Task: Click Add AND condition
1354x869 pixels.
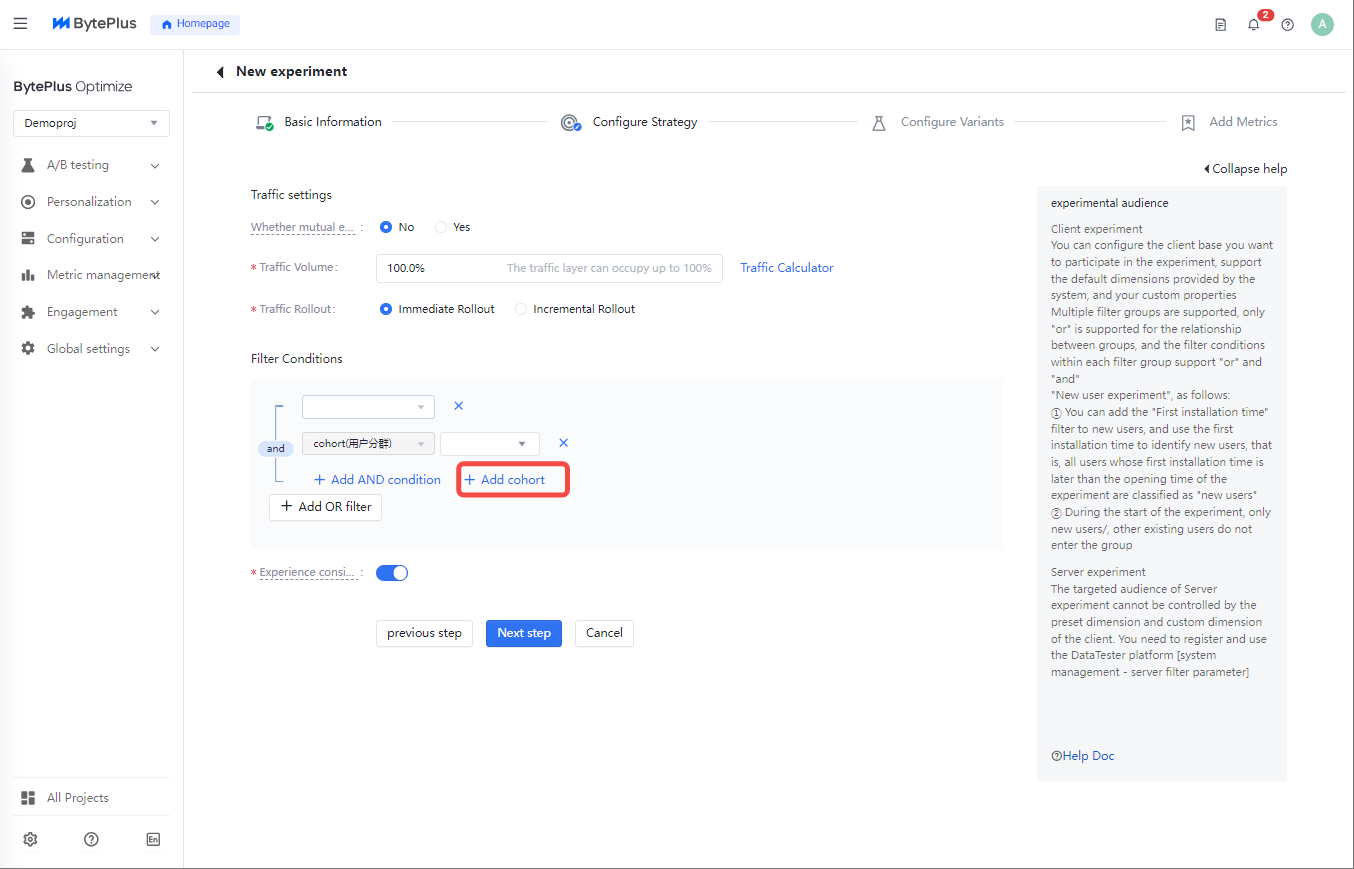Action: coord(377,480)
